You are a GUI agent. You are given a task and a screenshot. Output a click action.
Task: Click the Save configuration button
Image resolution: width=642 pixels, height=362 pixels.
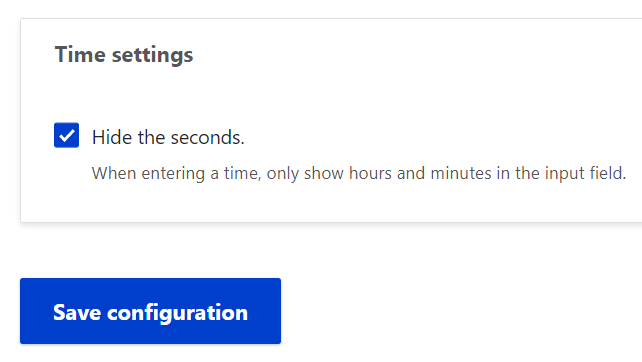click(150, 311)
